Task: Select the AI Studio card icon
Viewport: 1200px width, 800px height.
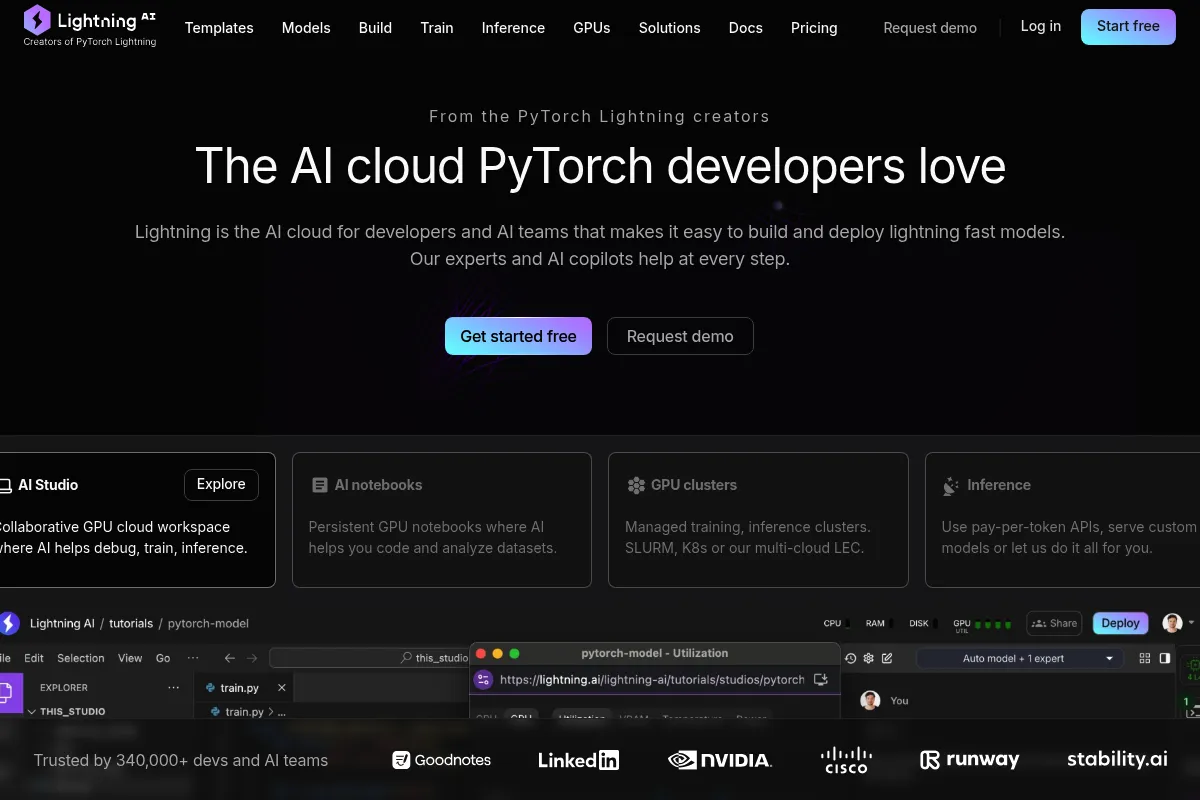Action: coord(5,485)
